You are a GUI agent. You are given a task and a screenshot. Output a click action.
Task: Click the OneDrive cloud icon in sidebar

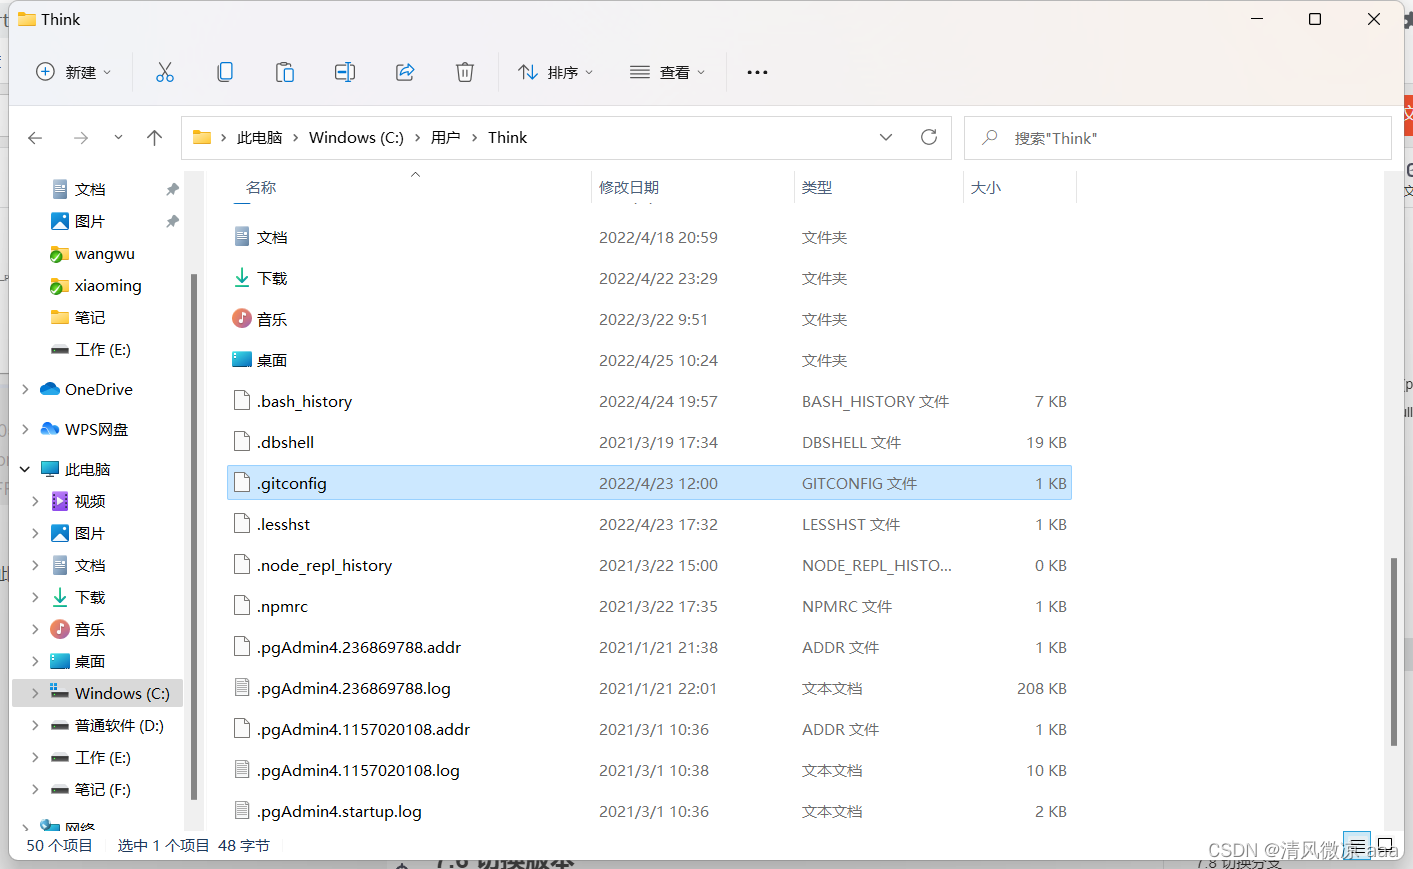(x=50, y=389)
